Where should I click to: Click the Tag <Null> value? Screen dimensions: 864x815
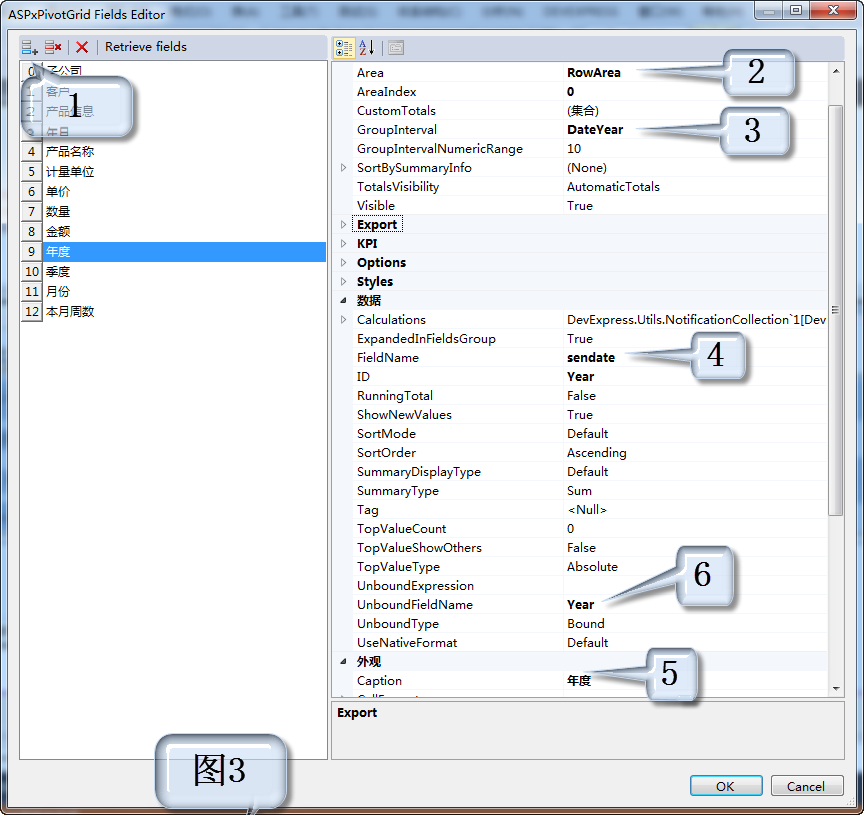click(x=587, y=510)
